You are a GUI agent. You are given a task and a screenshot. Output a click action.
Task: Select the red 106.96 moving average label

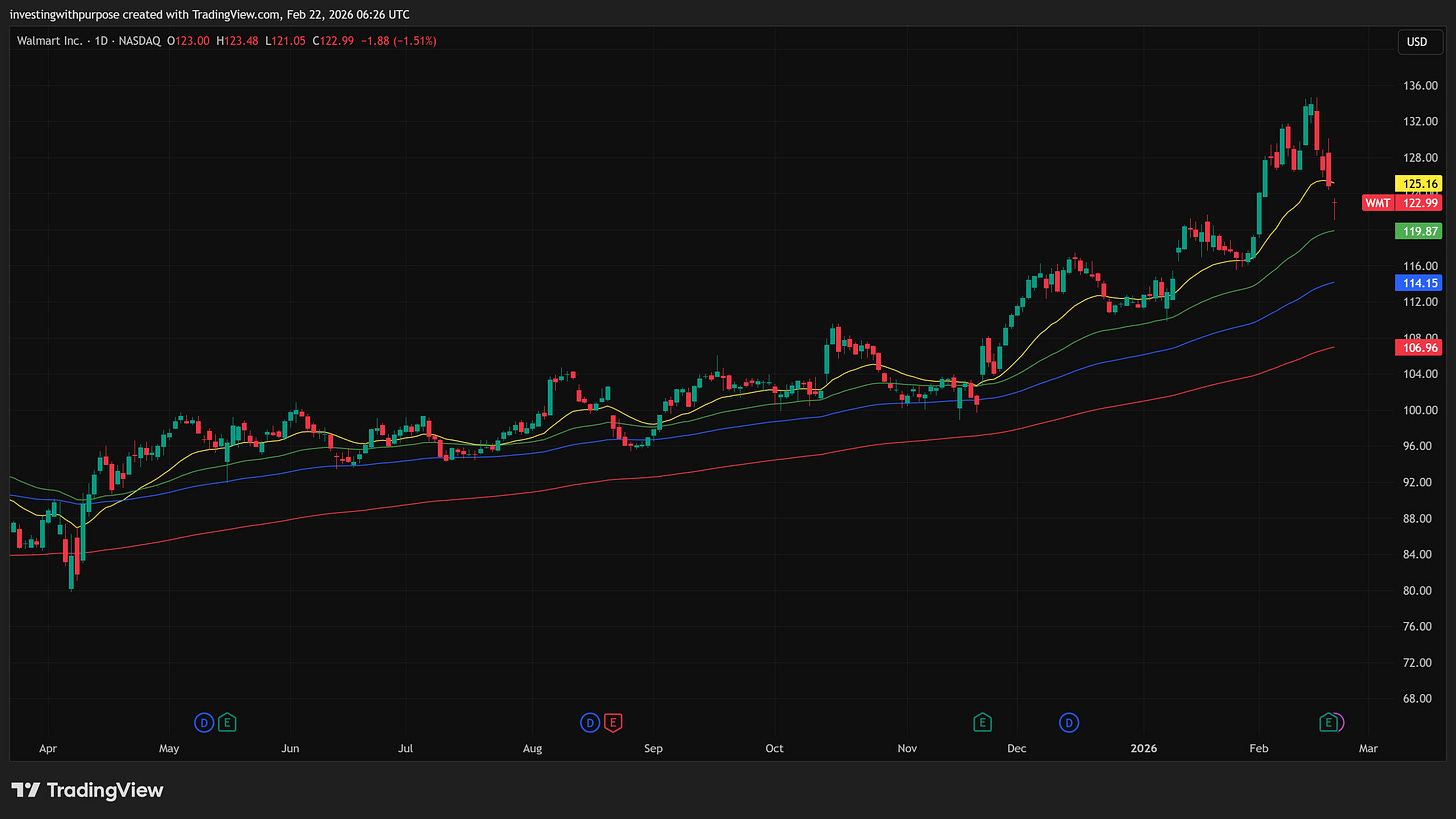coord(1418,347)
